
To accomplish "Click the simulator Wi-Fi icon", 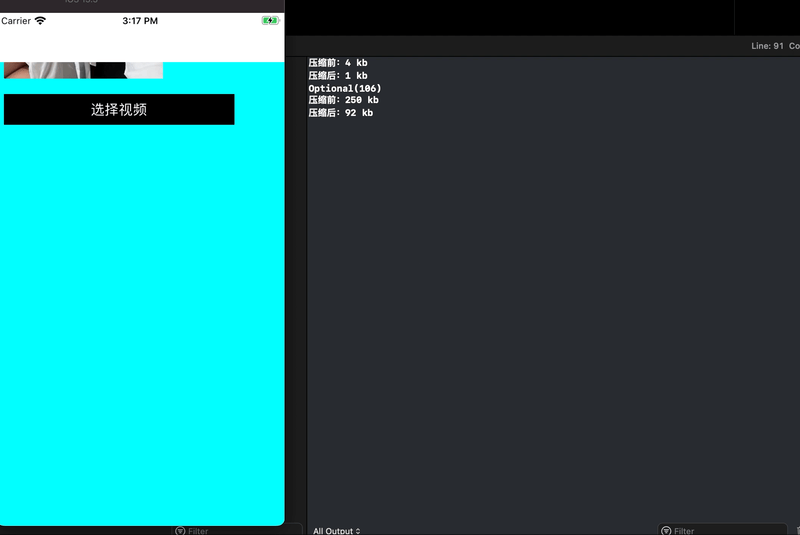I will point(40,20).
